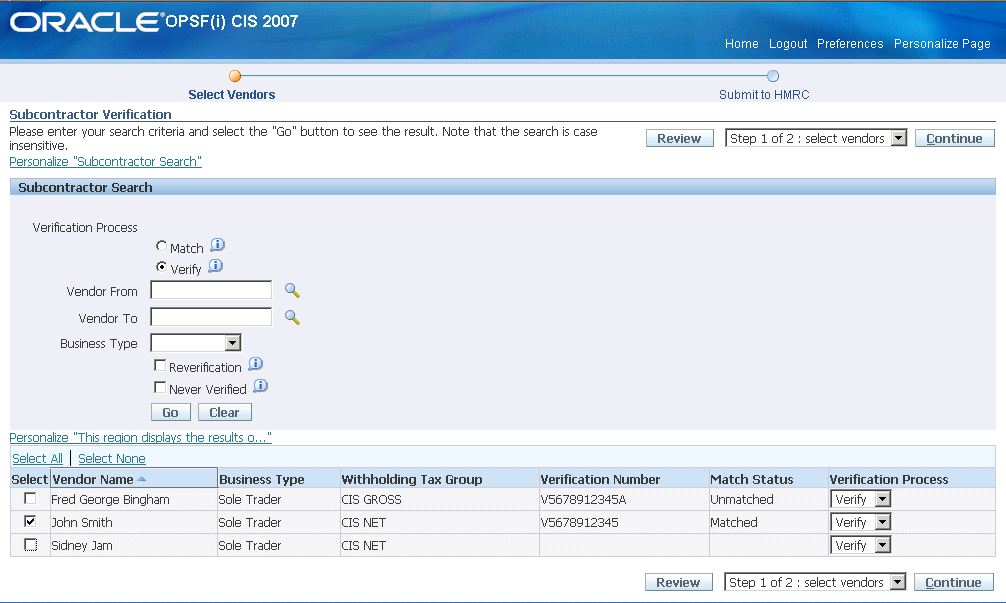Click into the Vendor From field
This screenshot has height=603, width=1006.
tap(211, 290)
